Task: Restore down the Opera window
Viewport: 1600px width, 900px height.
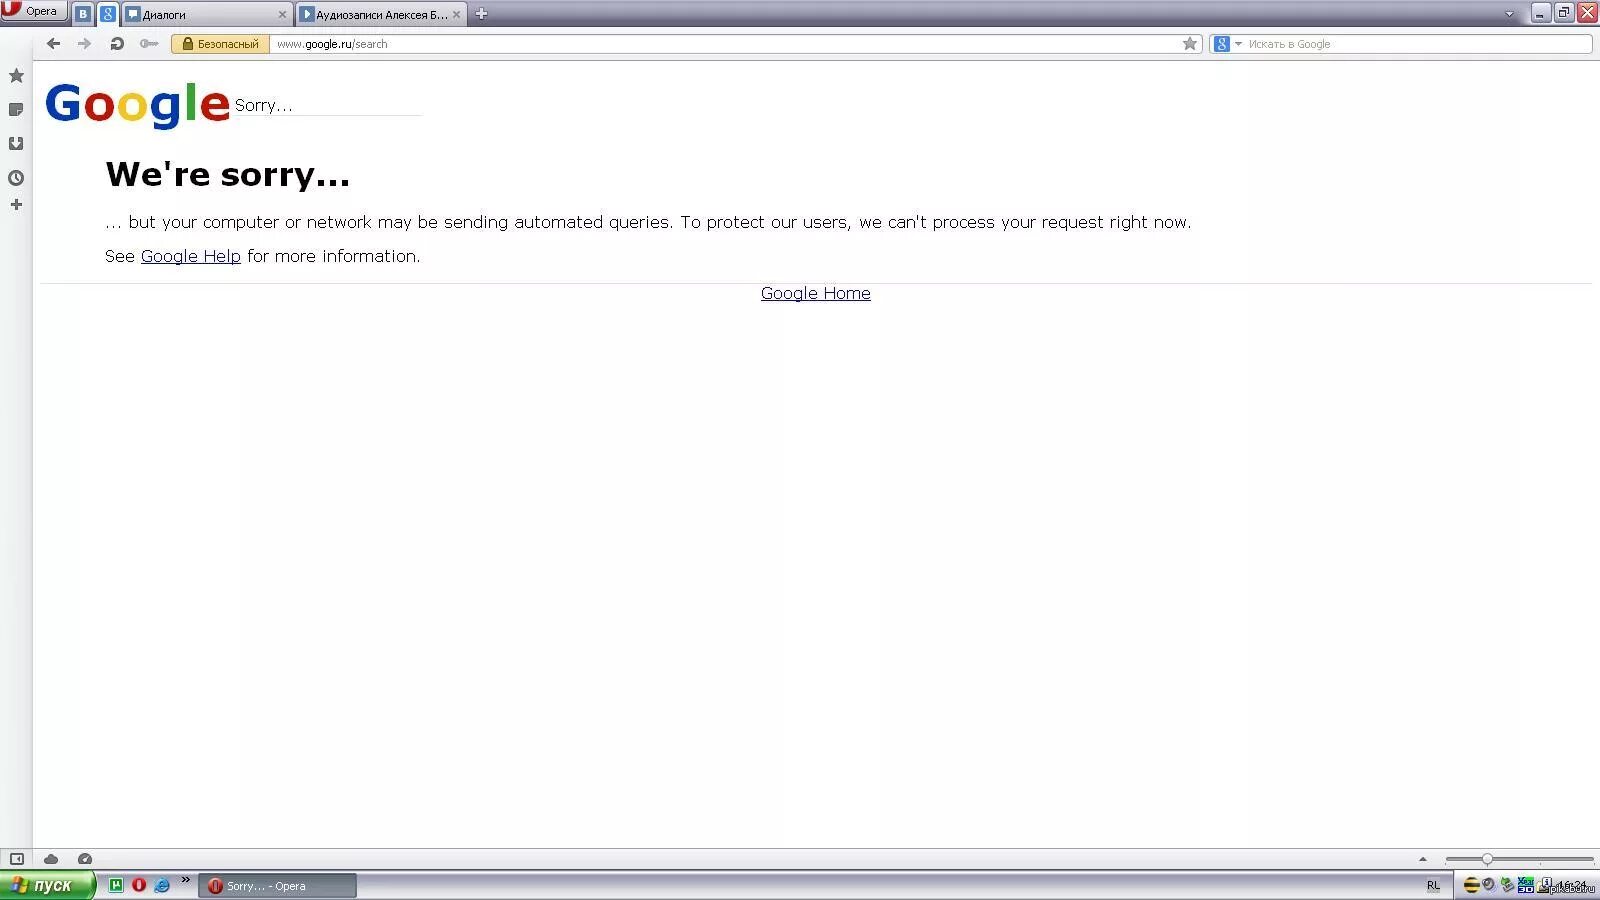Action: click(1564, 13)
